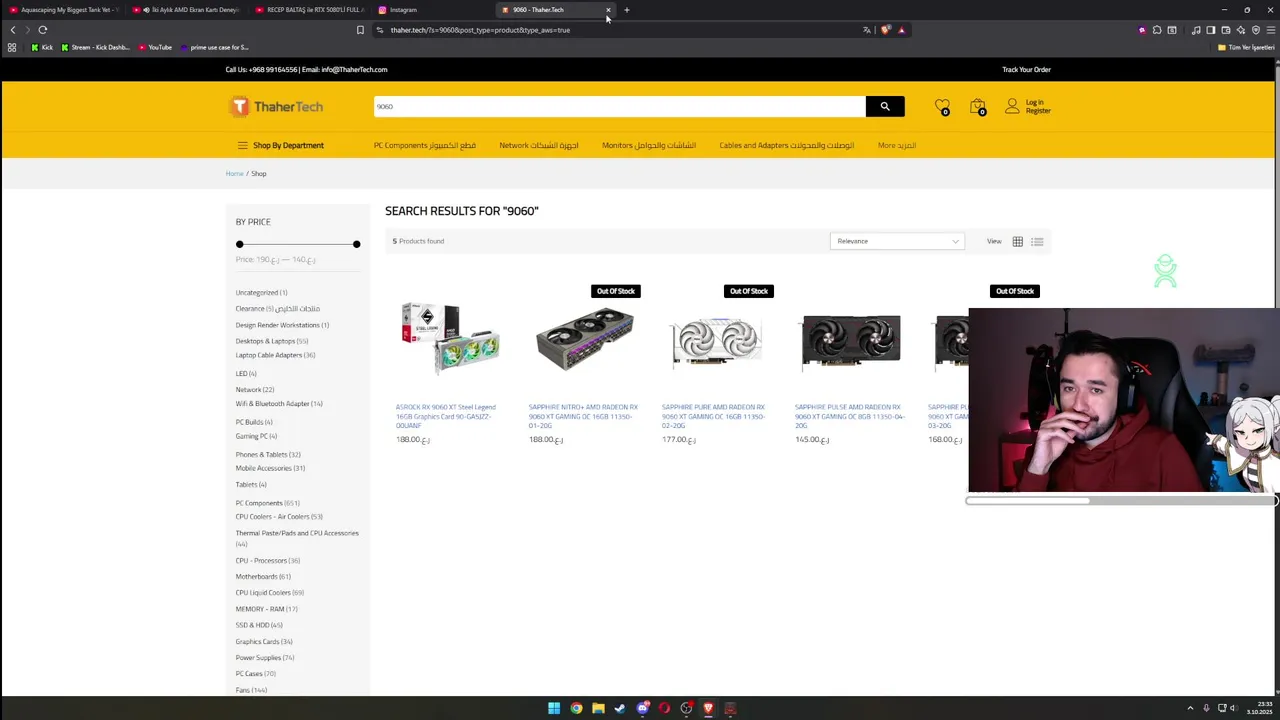This screenshot has height=720, width=1280.
Task: Open the apps grid icon in the bookmarks bar
Action: (x=12, y=47)
